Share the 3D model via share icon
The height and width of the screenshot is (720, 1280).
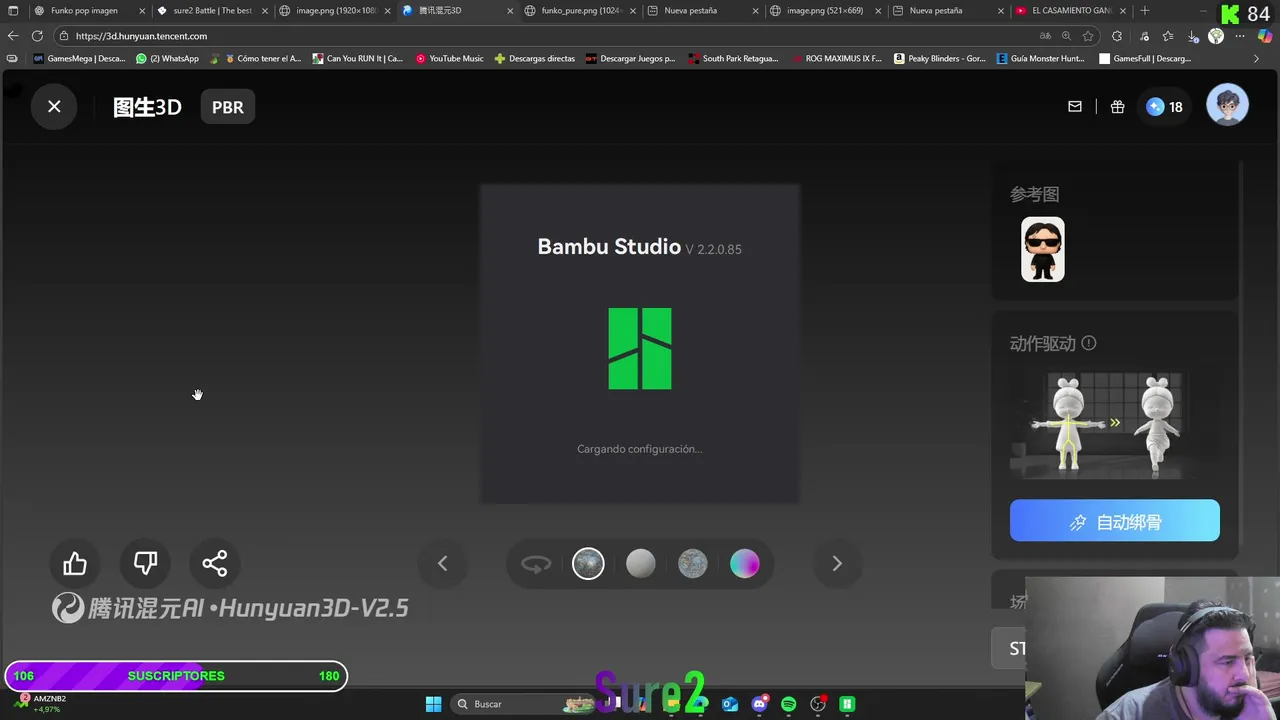[x=215, y=564]
